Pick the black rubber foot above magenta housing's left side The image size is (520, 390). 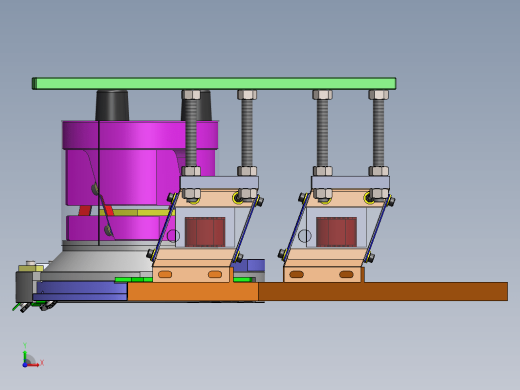(112, 105)
